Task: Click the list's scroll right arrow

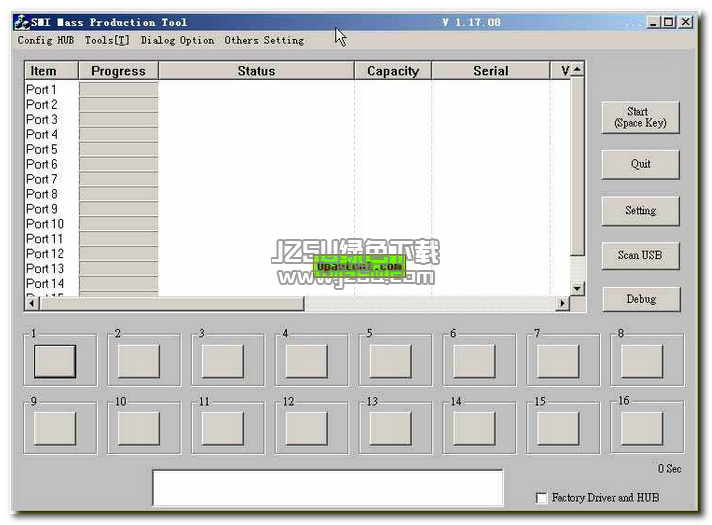Action: [563, 303]
